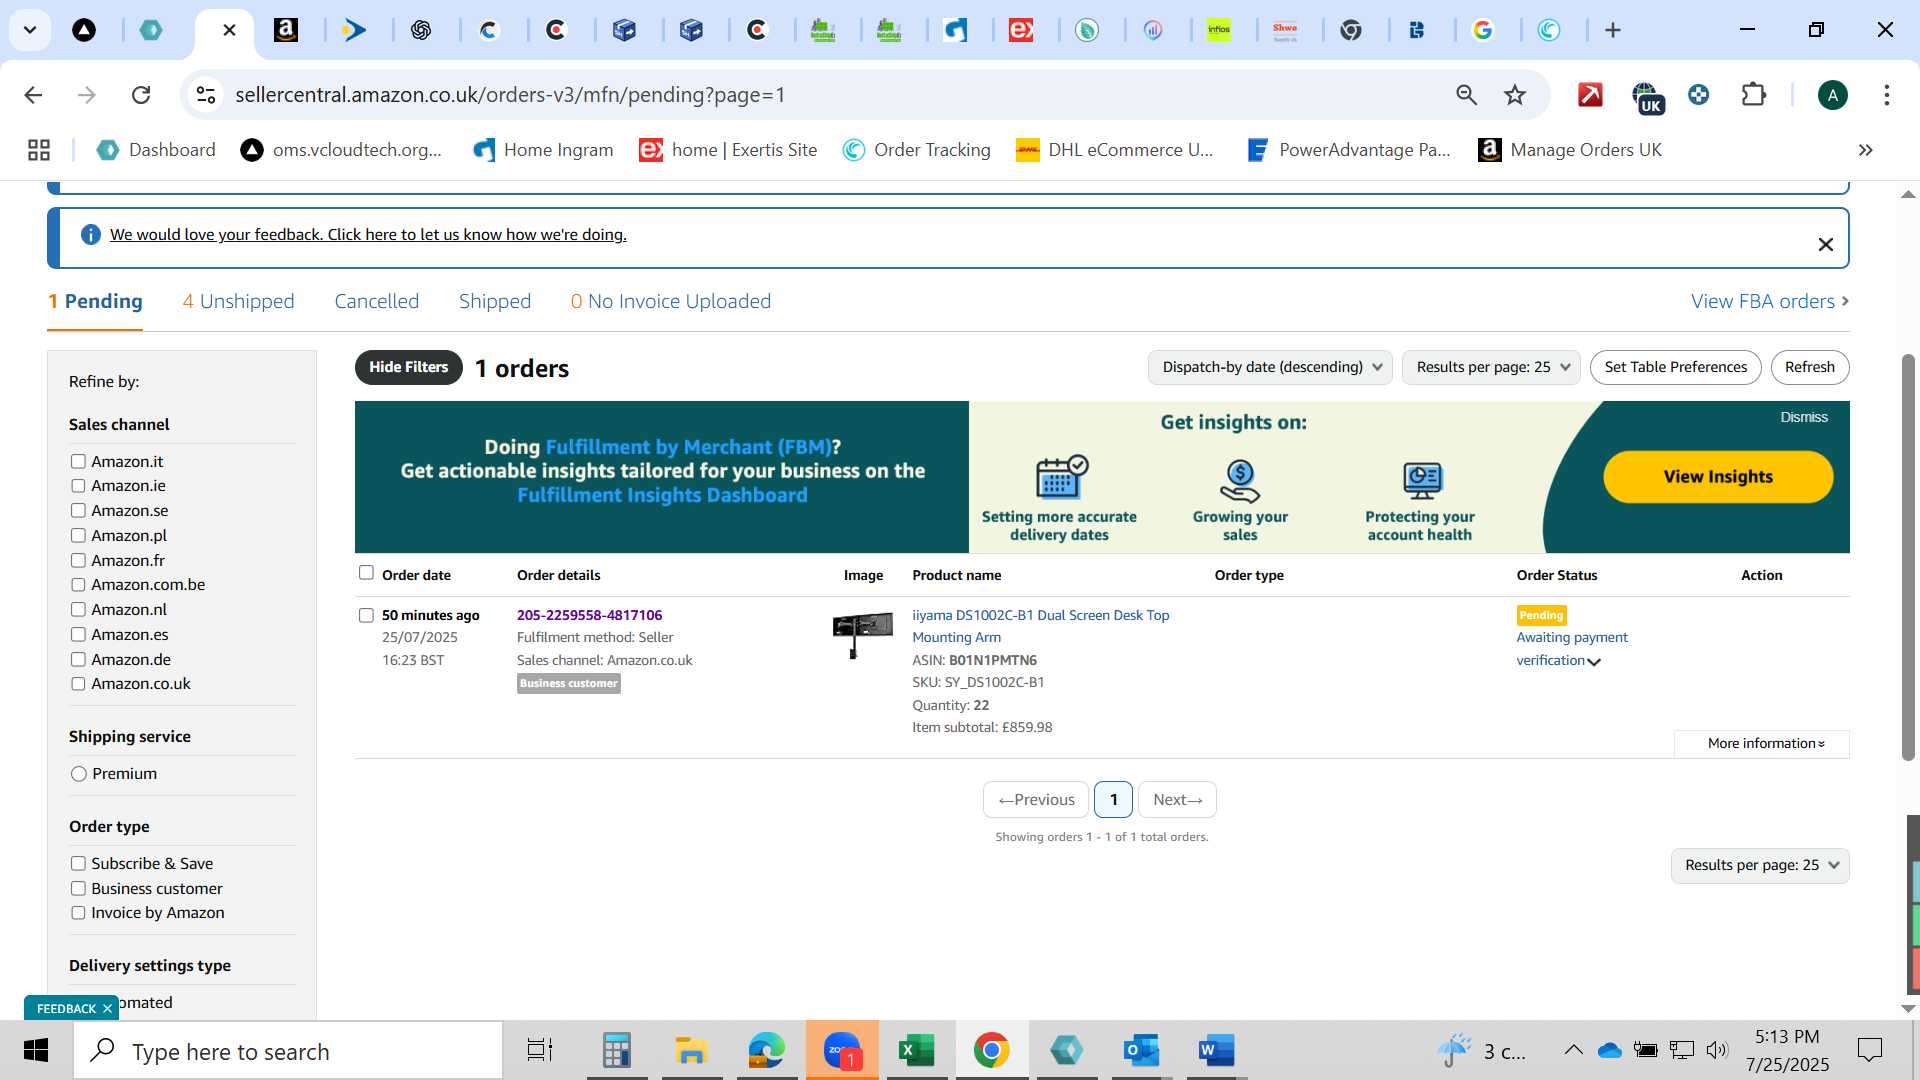Click the View Insights yellow button
Screen dimensions: 1920x1080
tap(1718, 477)
